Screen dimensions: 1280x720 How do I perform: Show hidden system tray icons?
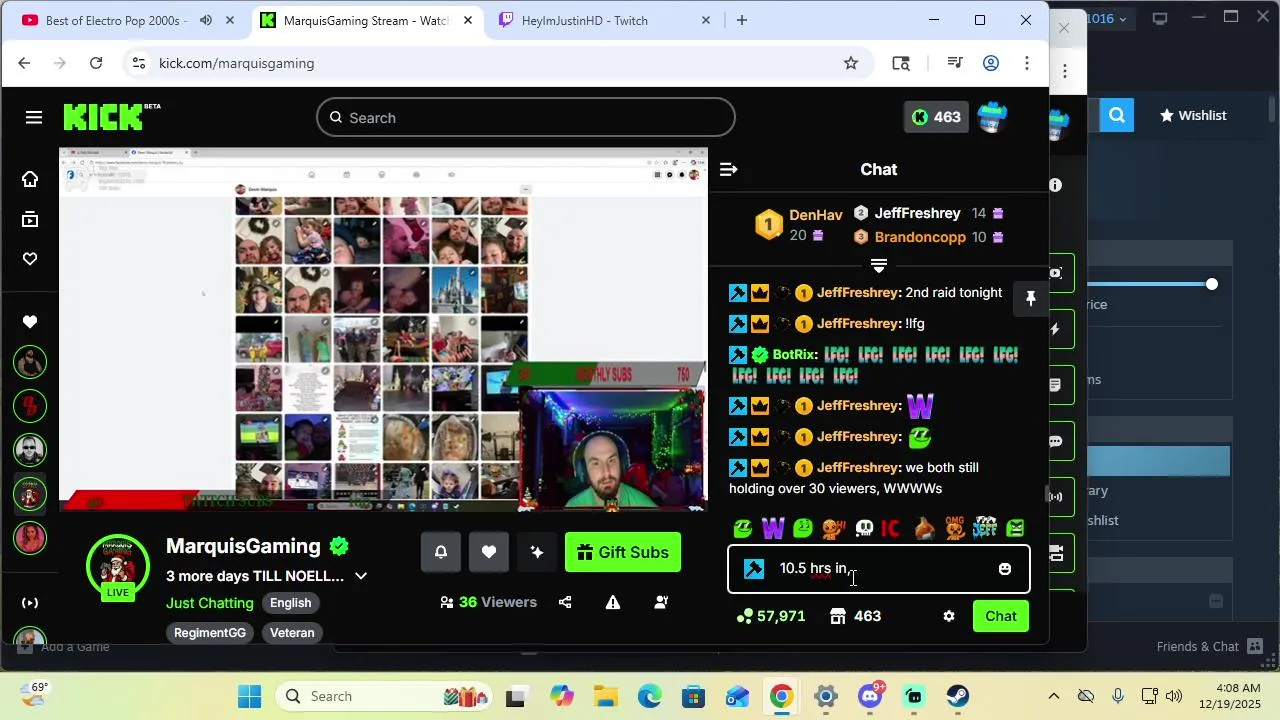1053,696
